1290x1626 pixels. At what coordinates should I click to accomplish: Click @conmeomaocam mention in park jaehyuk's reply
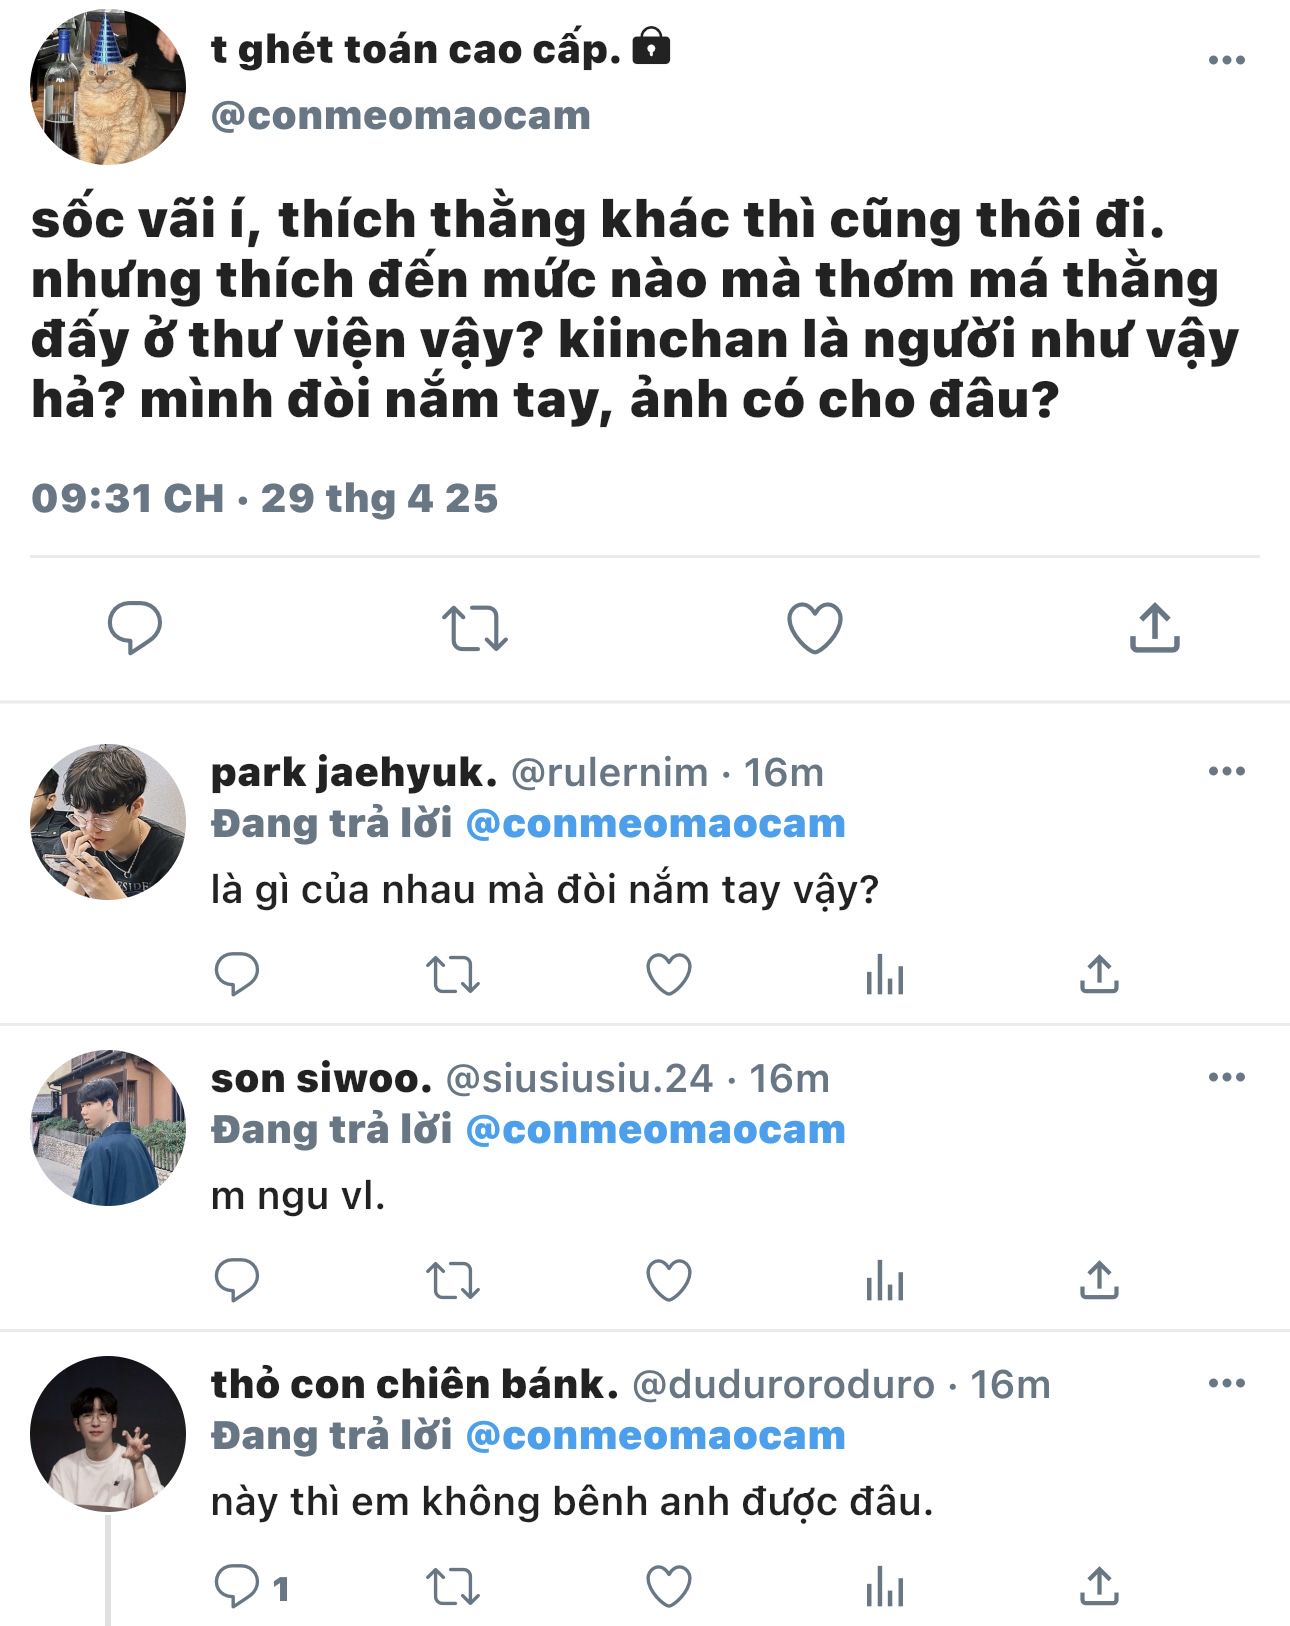655,824
